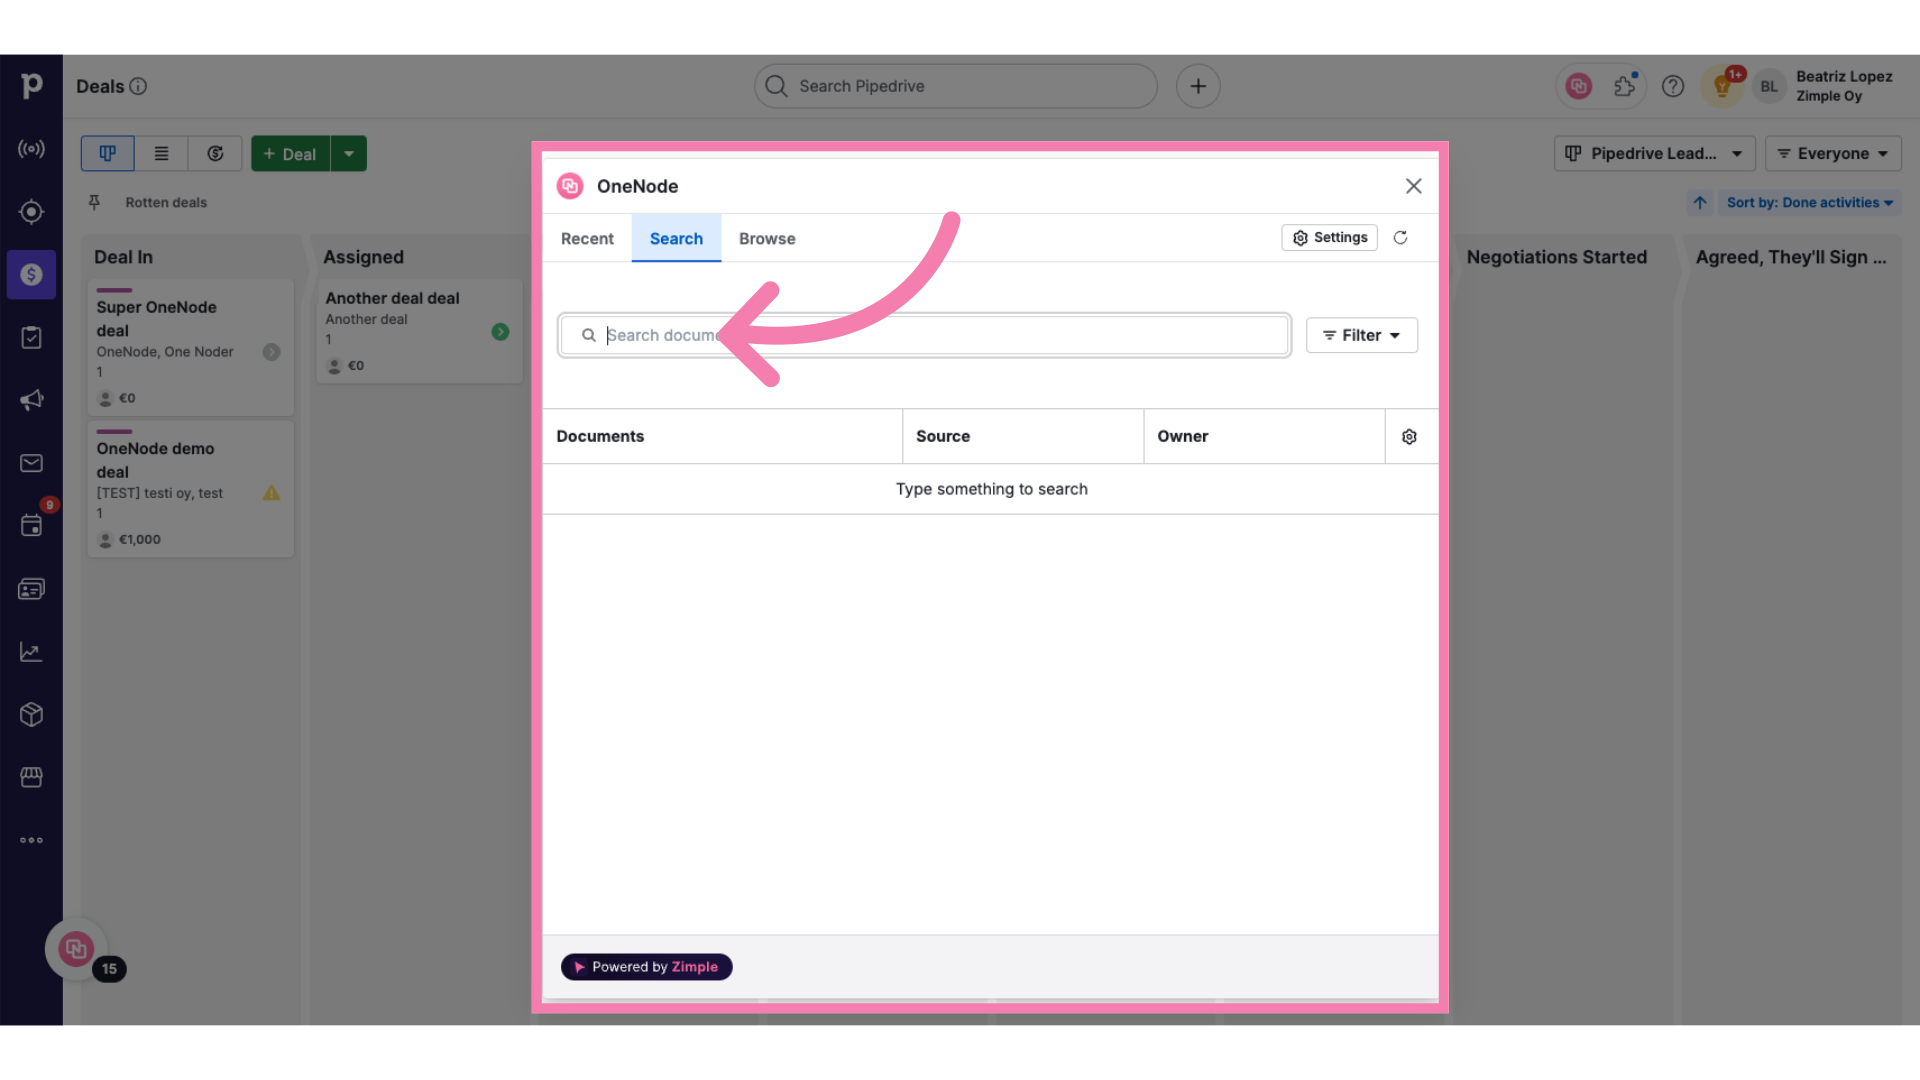This screenshot has width=1920, height=1080.
Task: Click the green activity indicator on Another deal
Action: tap(501, 331)
